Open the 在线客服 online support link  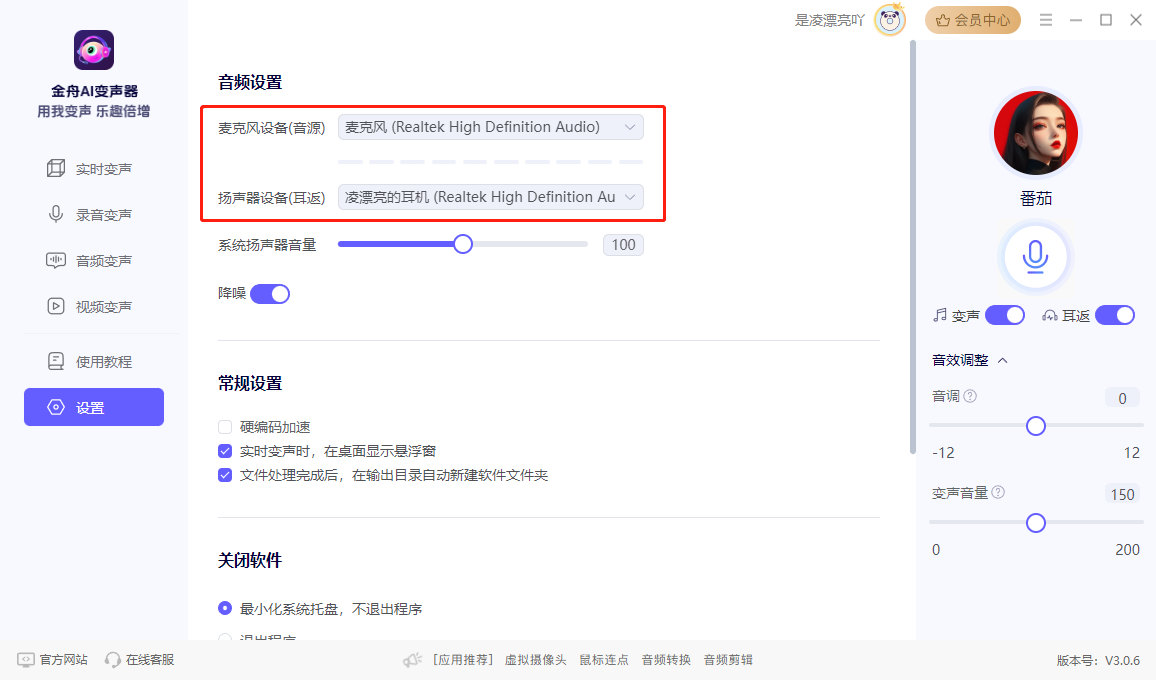[x=139, y=659]
